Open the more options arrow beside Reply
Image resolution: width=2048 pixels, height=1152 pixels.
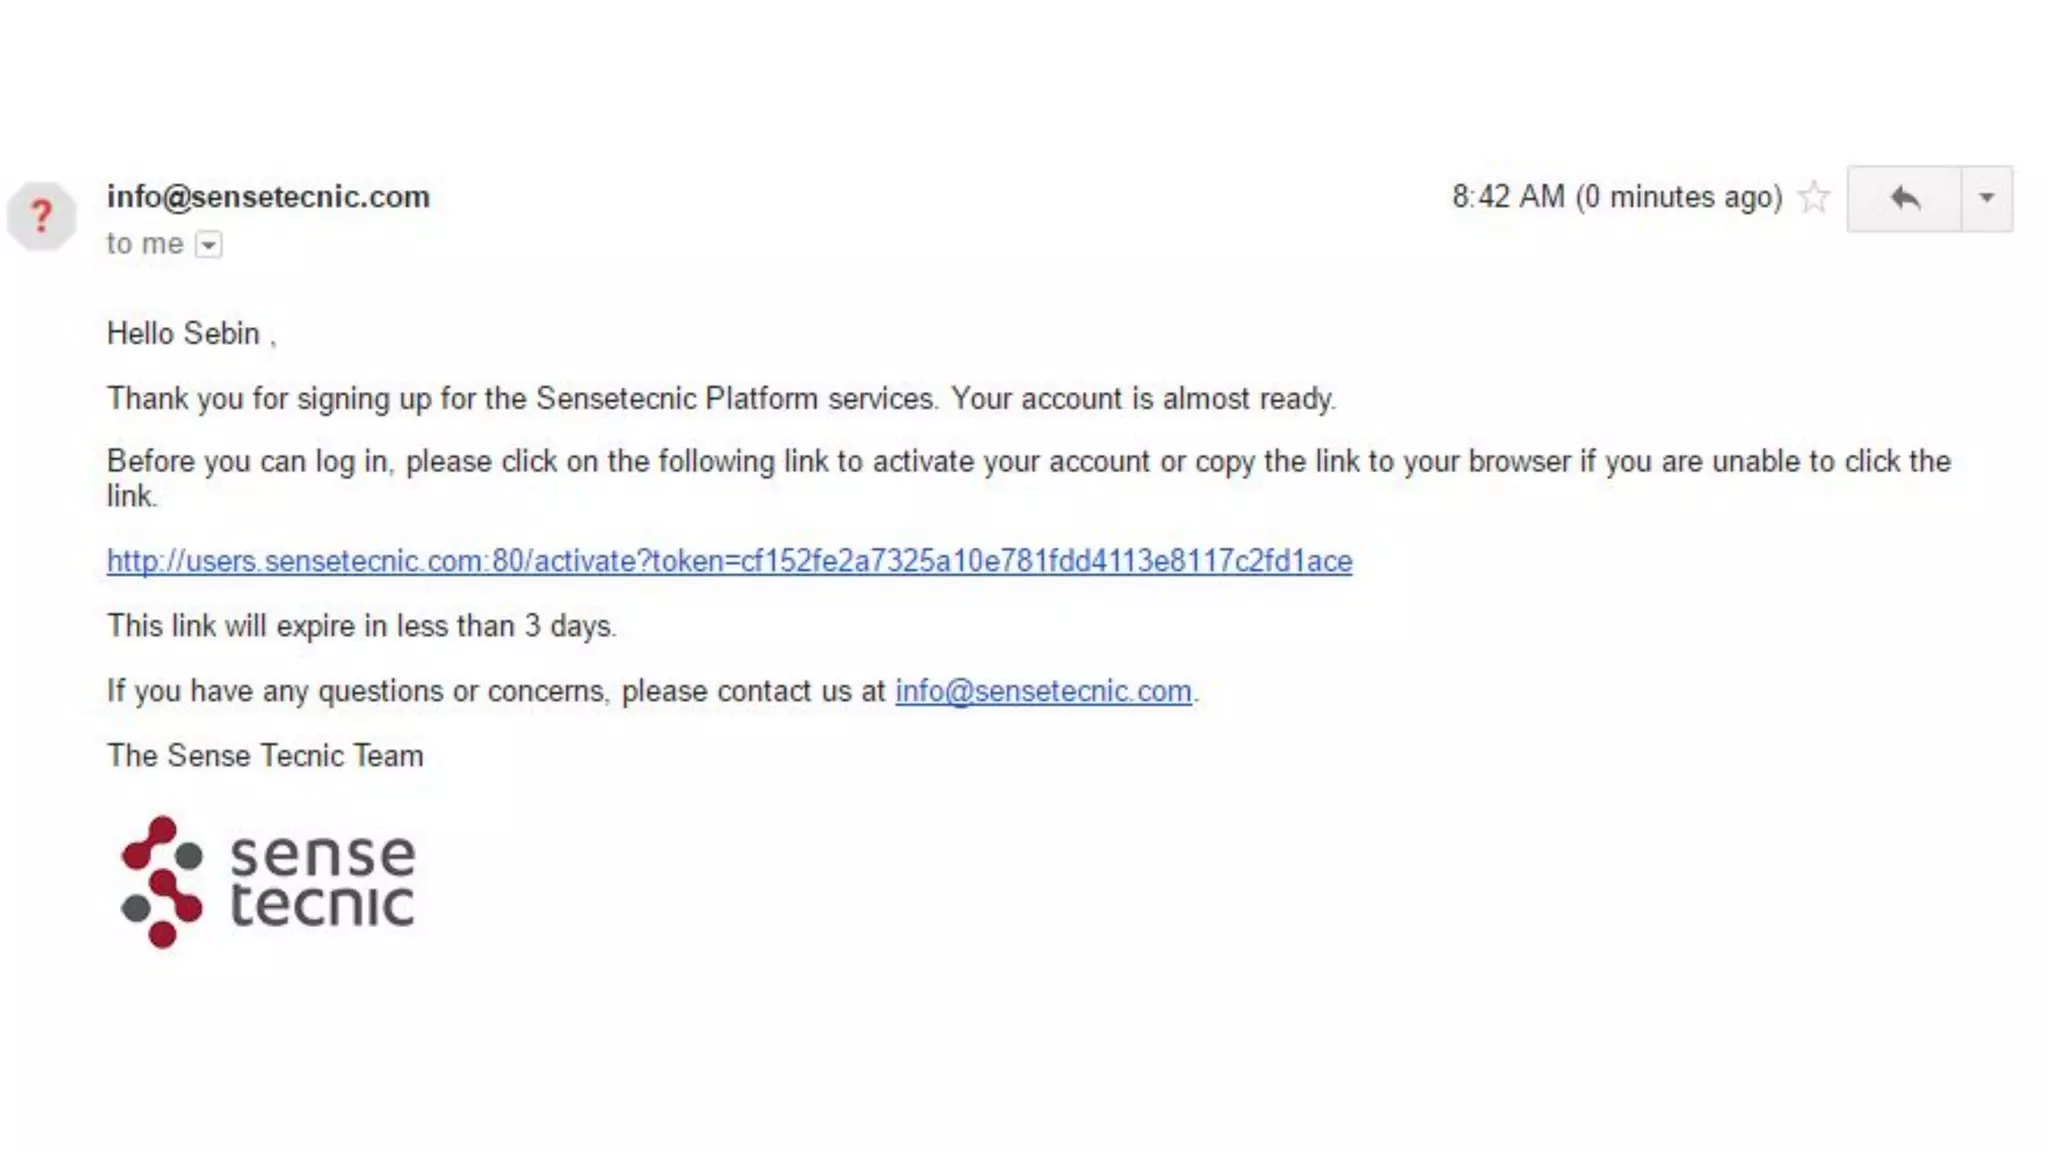click(1986, 198)
